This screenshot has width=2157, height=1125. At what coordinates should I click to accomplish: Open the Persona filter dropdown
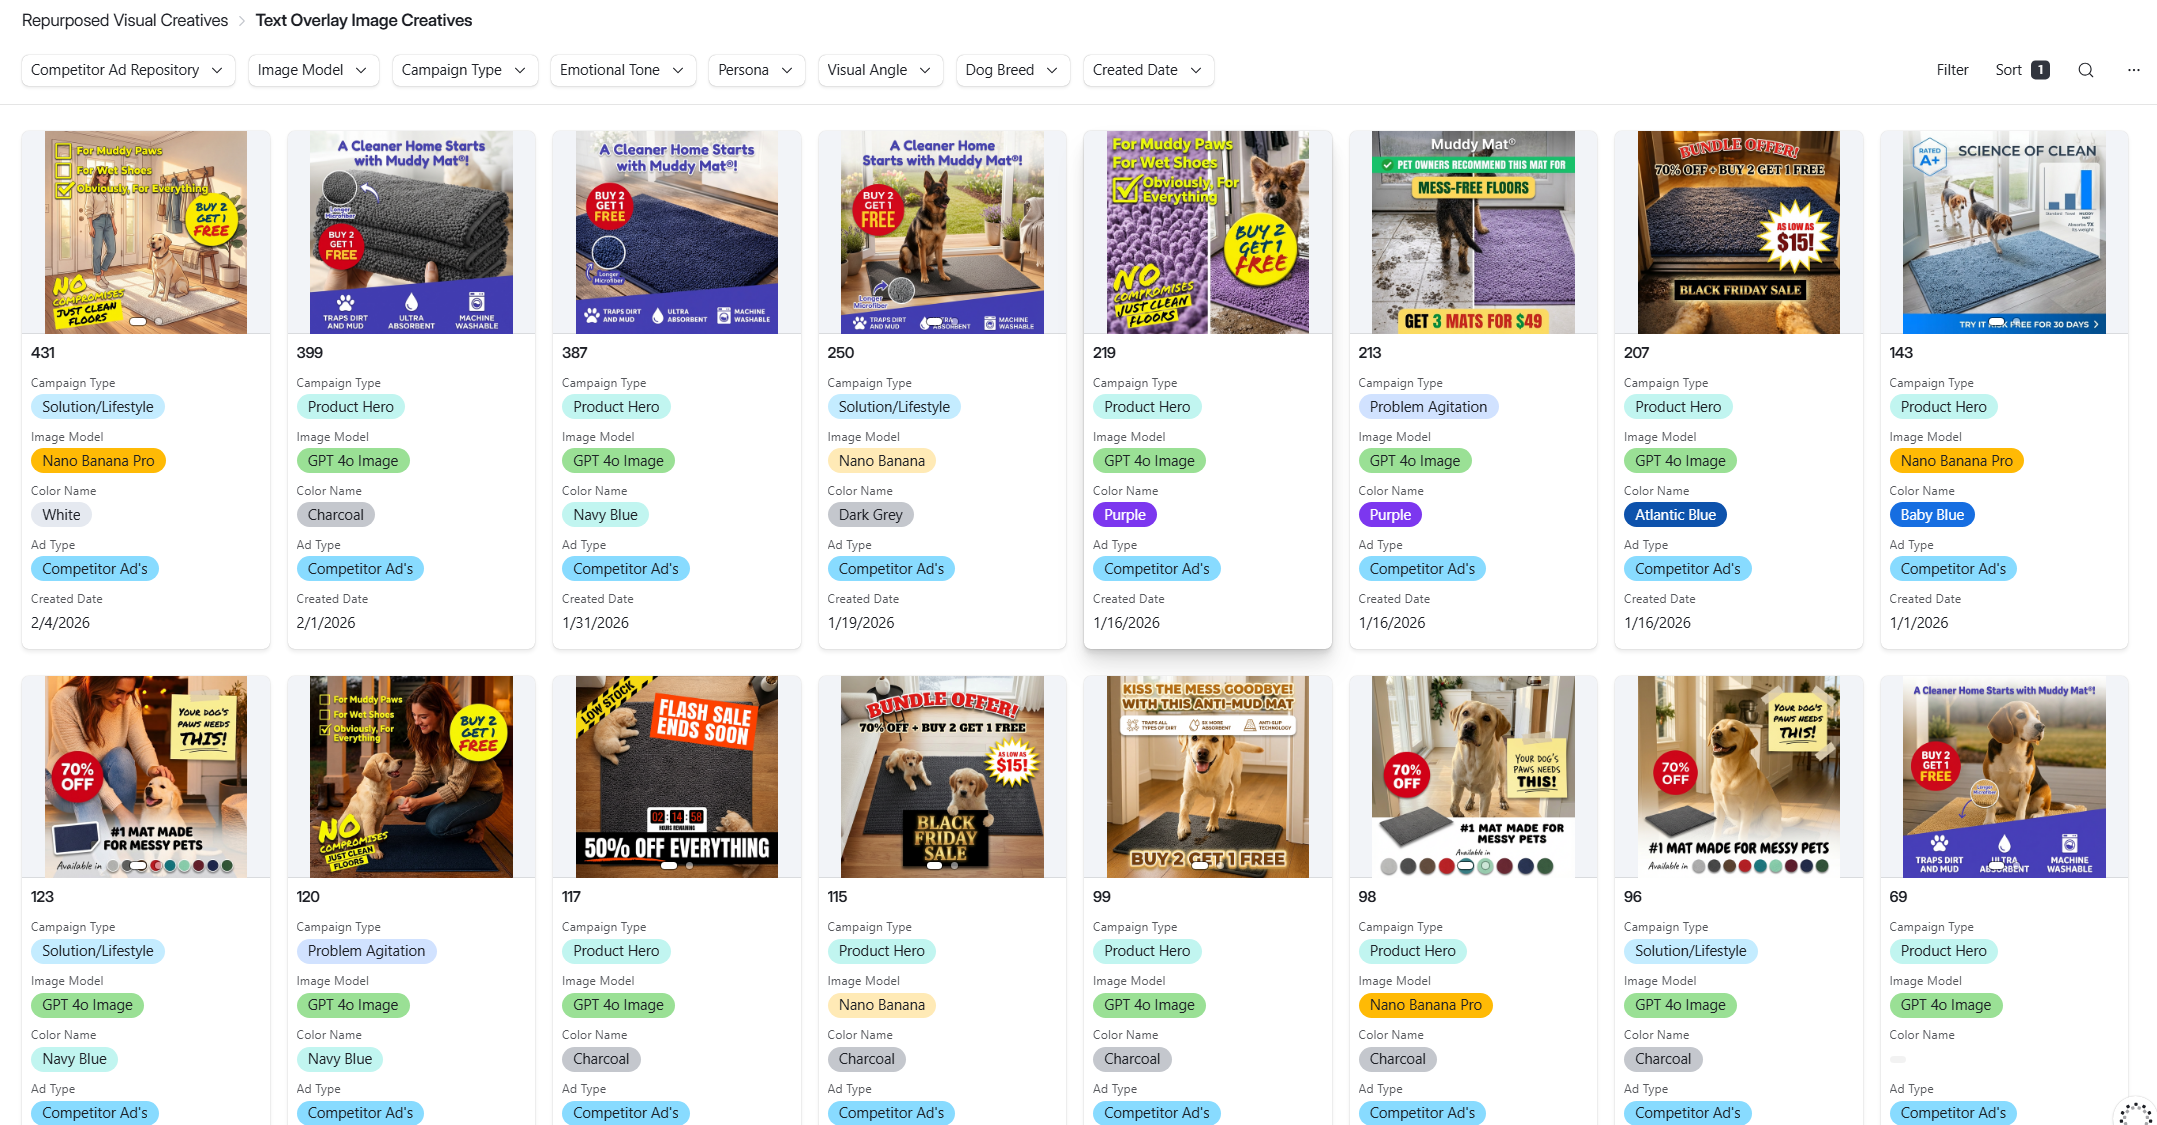pos(756,70)
